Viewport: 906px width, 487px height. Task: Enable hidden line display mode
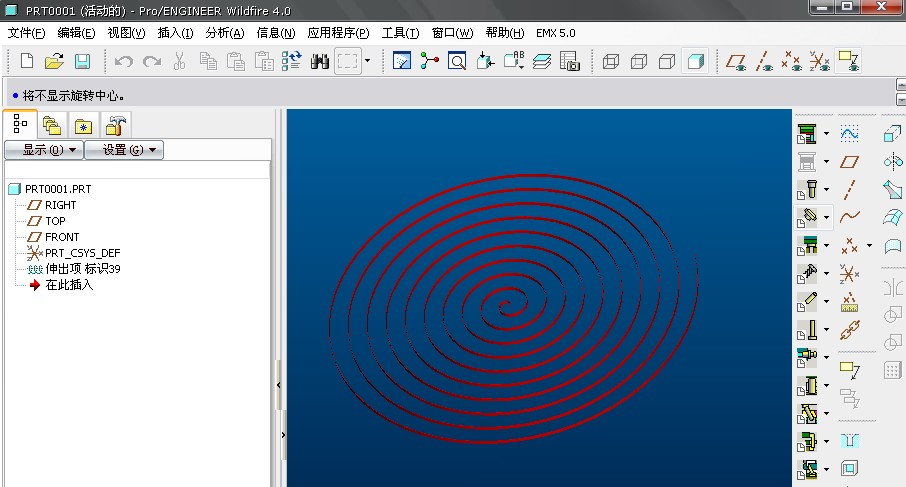(x=639, y=61)
